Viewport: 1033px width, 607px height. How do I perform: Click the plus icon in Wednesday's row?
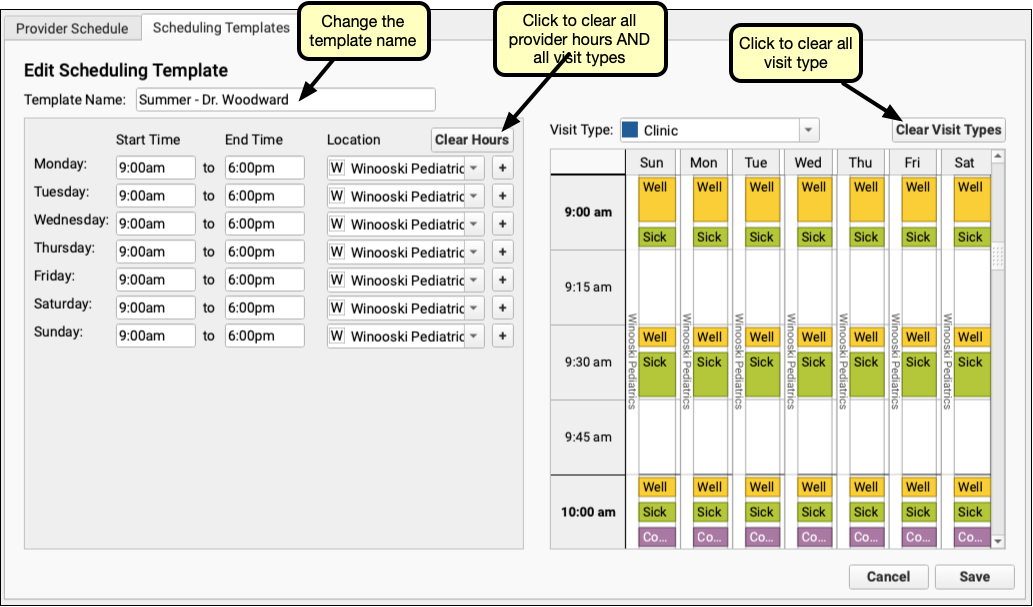pyautogui.click(x=503, y=224)
